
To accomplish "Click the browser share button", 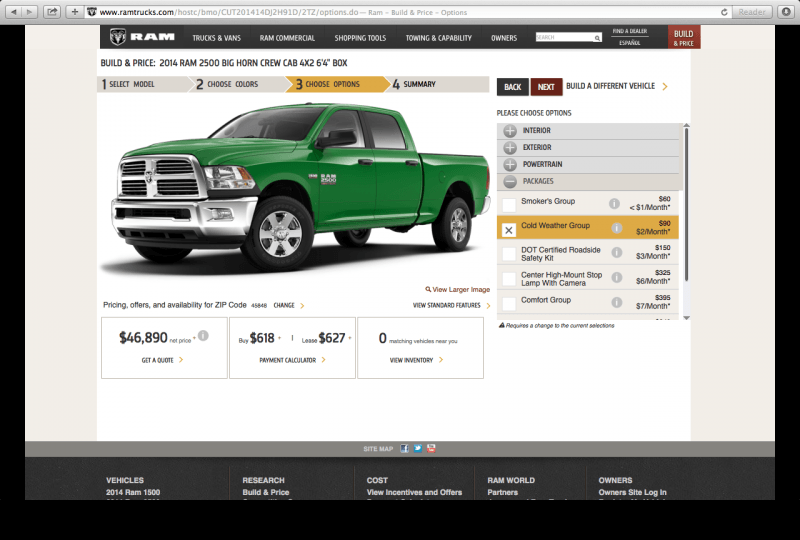I will (52, 12).
